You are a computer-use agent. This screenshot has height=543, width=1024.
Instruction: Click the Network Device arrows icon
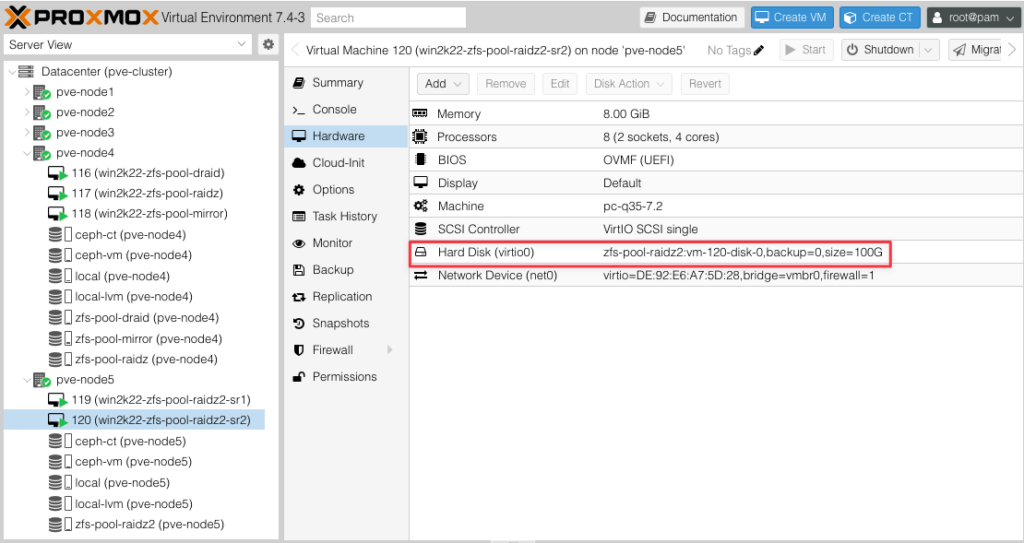[421, 275]
